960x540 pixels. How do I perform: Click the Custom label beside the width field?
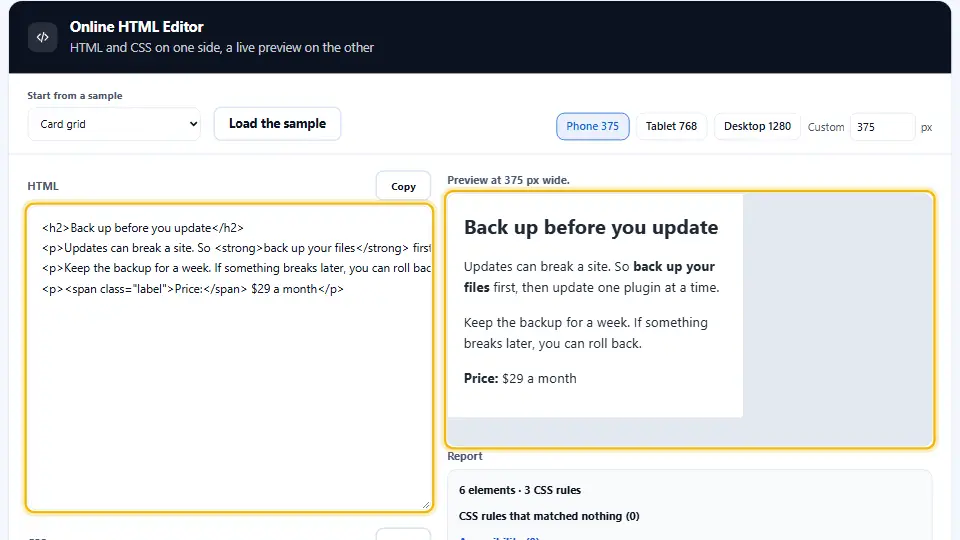pos(825,127)
